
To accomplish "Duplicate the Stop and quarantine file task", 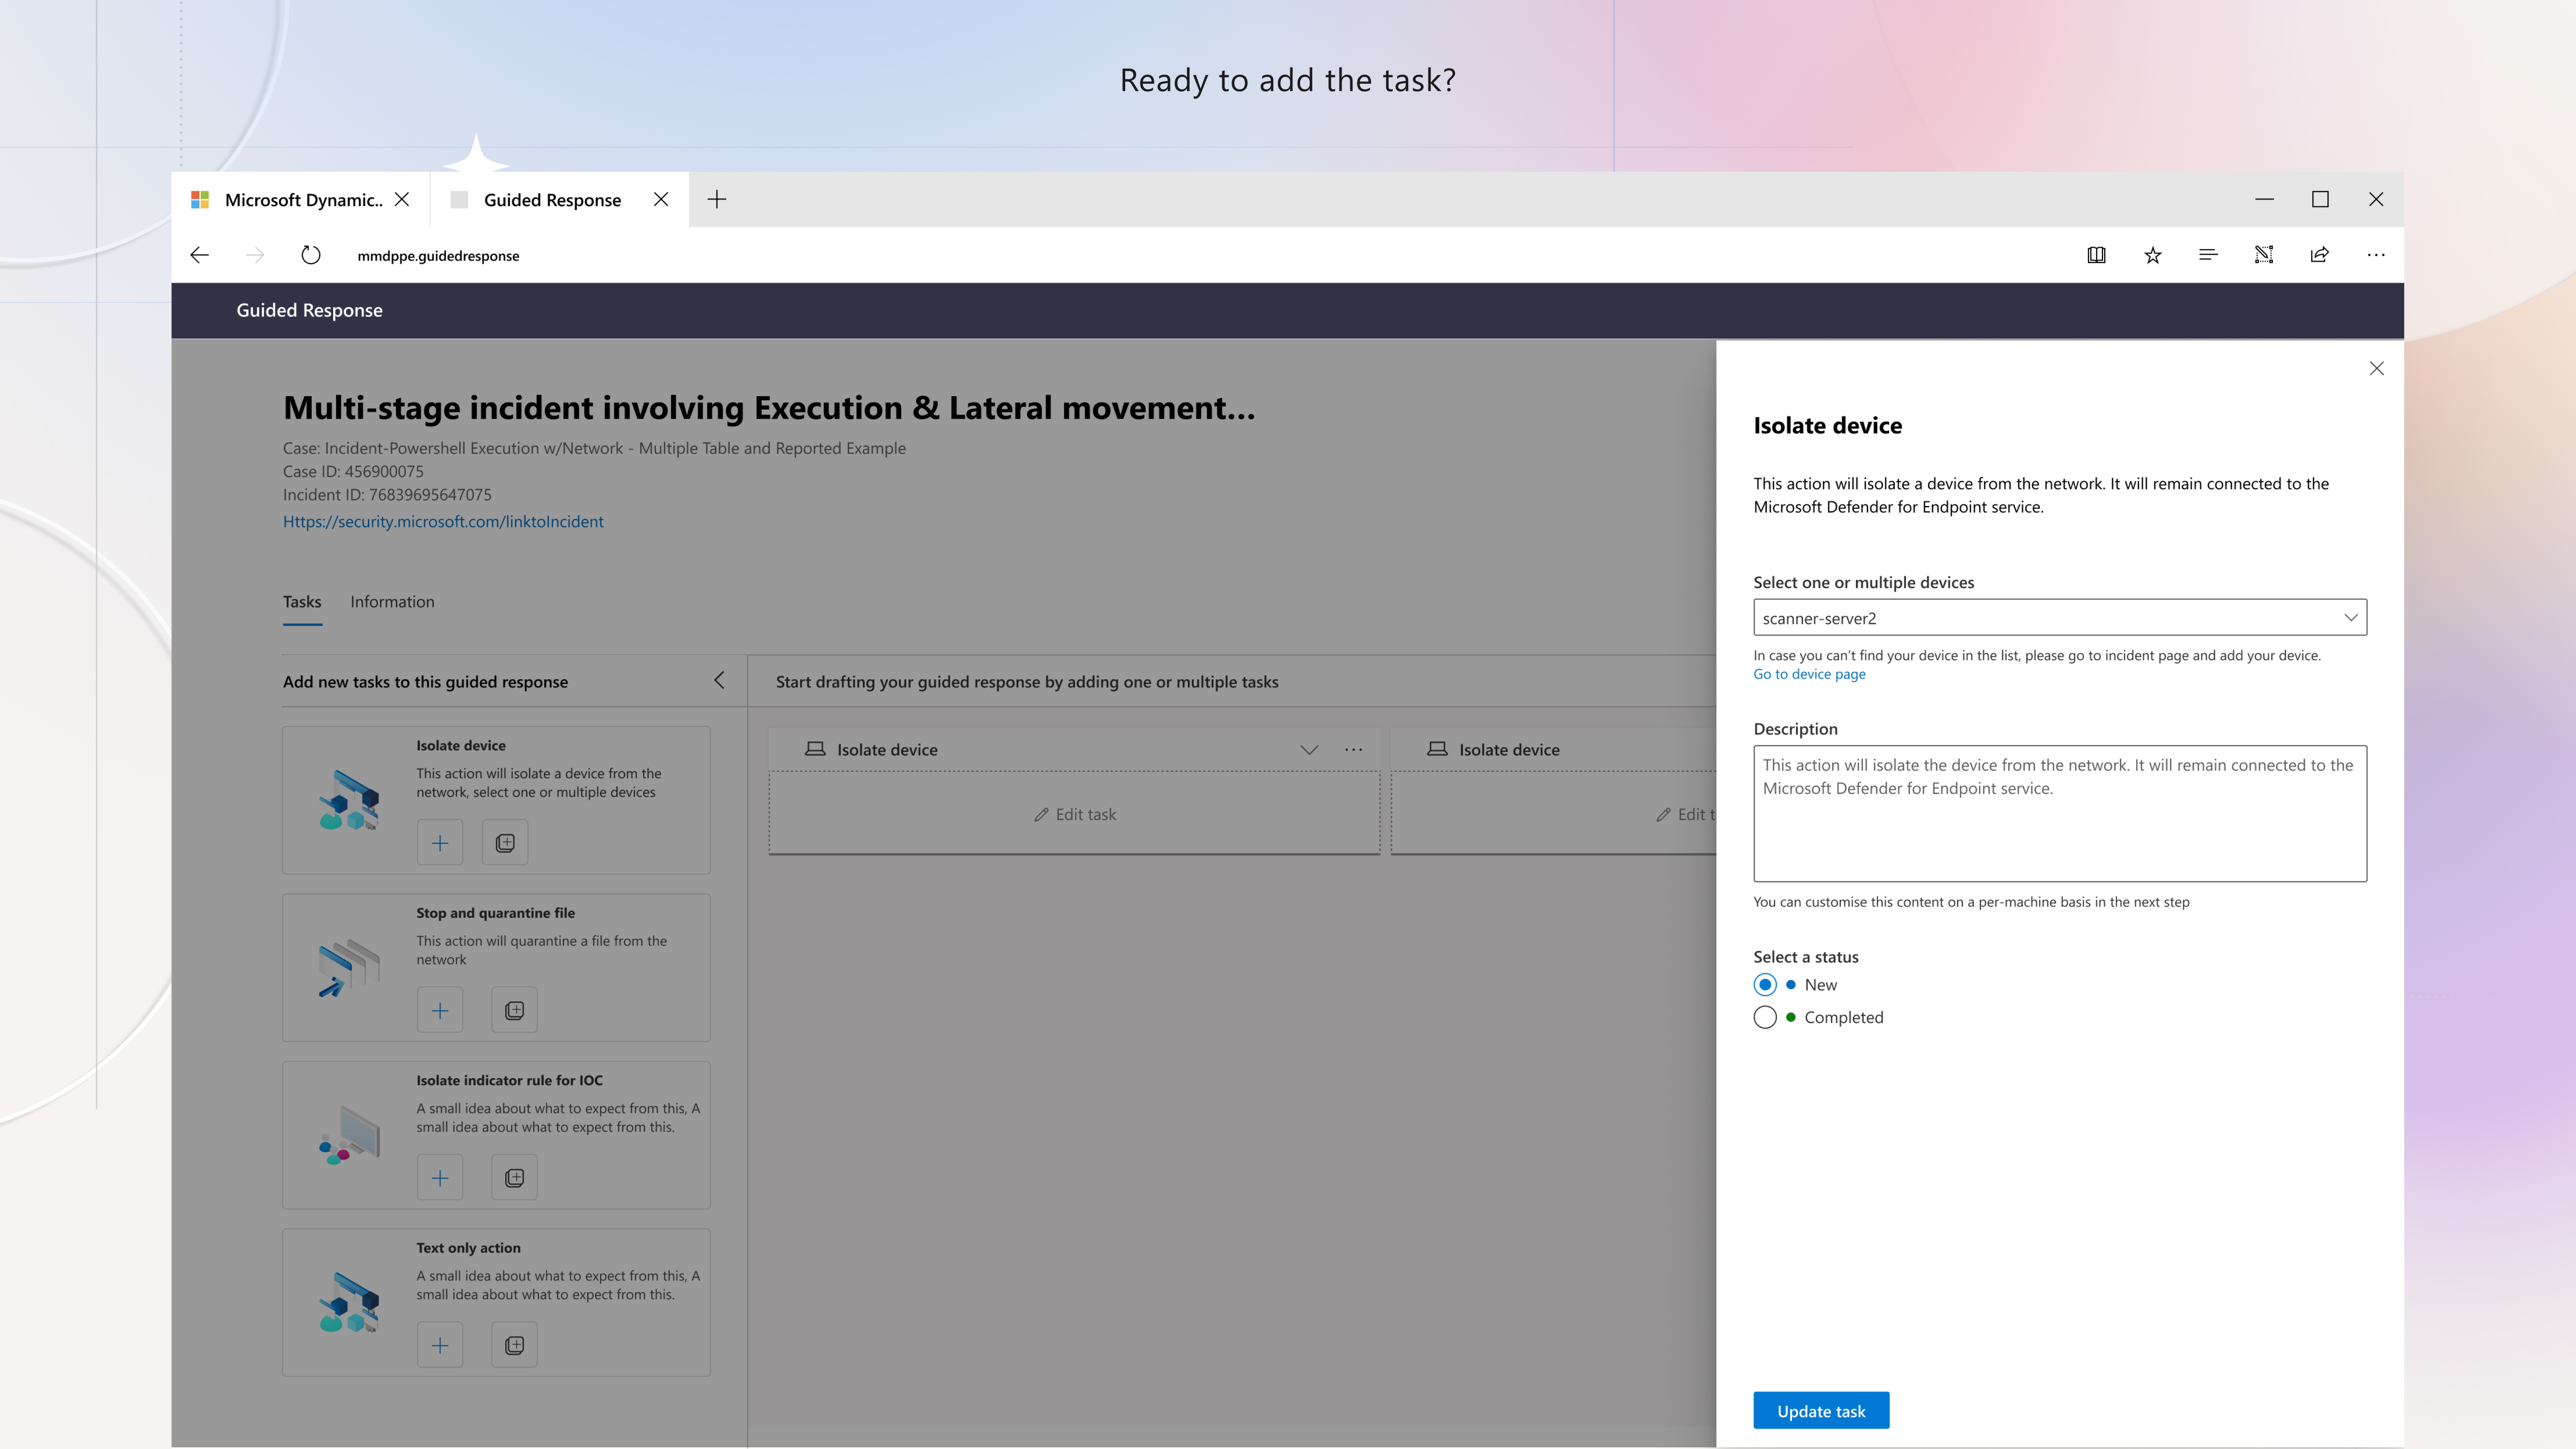I will pos(514,1010).
